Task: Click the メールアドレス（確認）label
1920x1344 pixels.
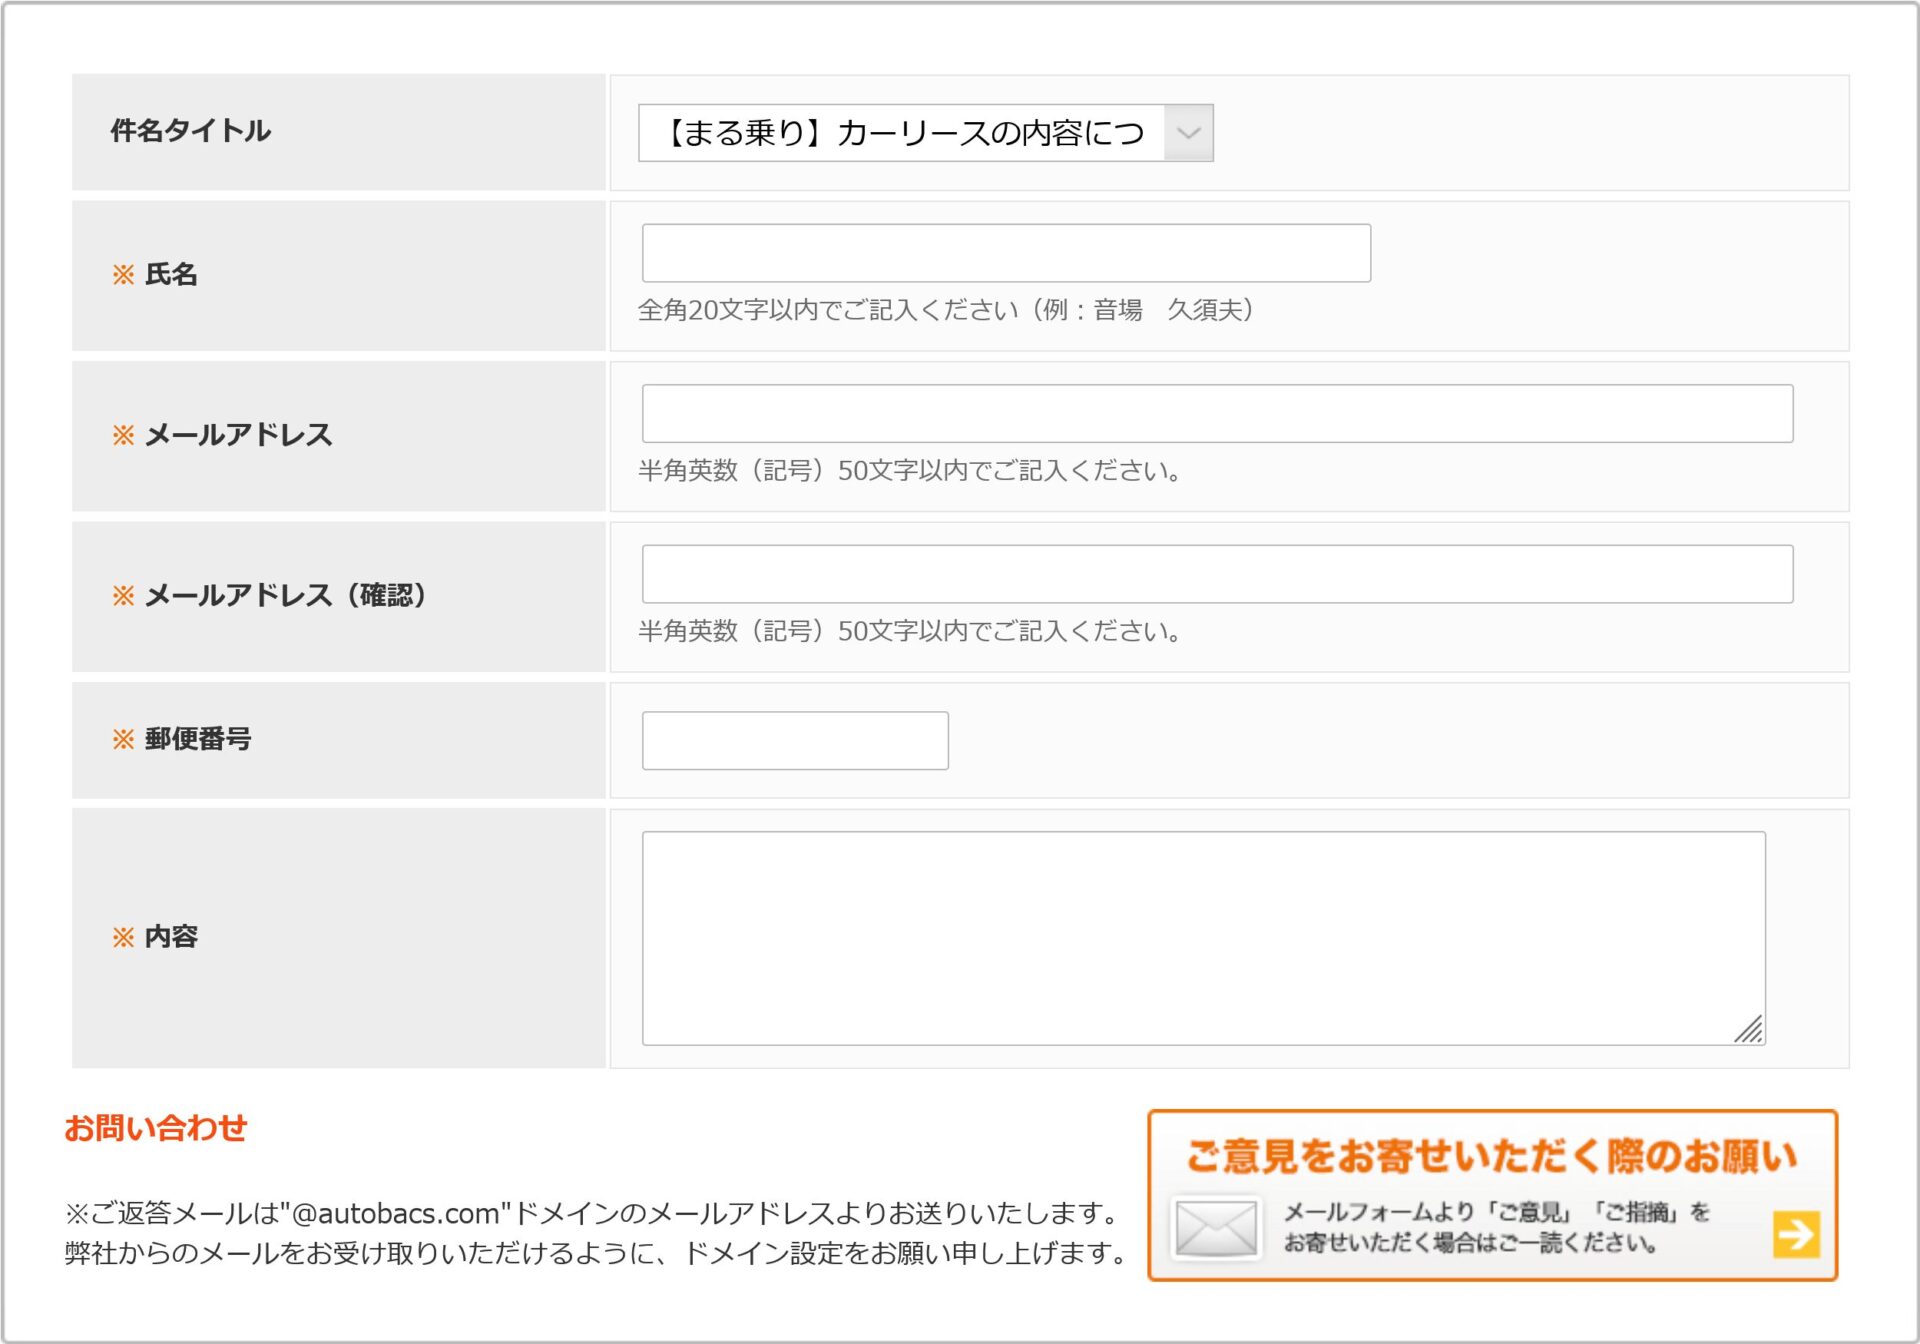Action: [270, 596]
